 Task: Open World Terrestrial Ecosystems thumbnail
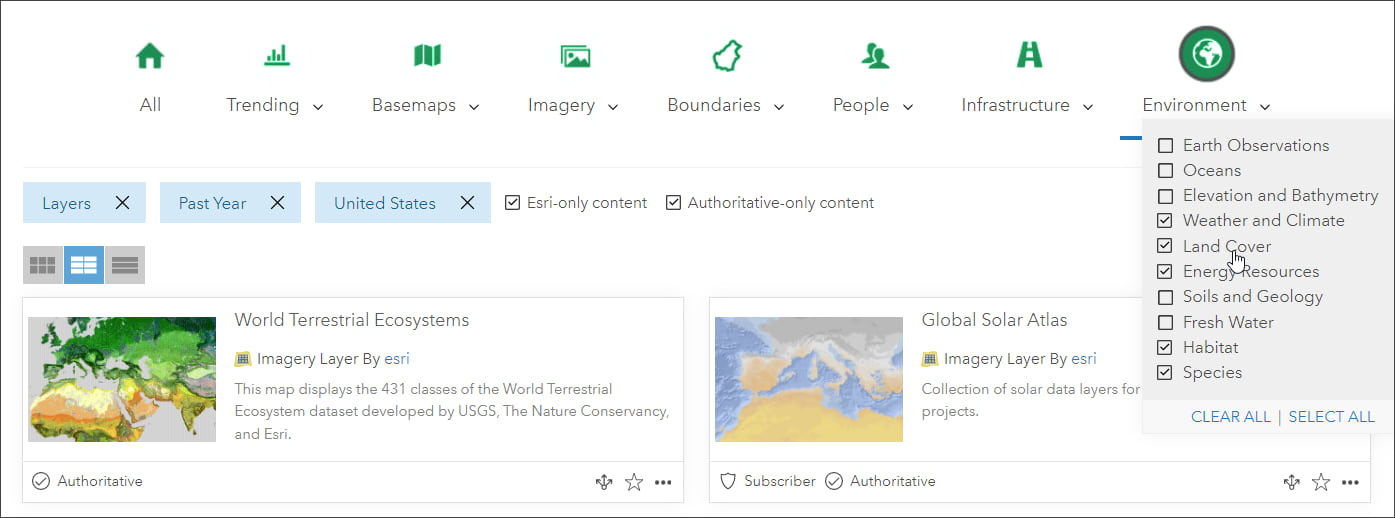pyautogui.click(x=122, y=380)
